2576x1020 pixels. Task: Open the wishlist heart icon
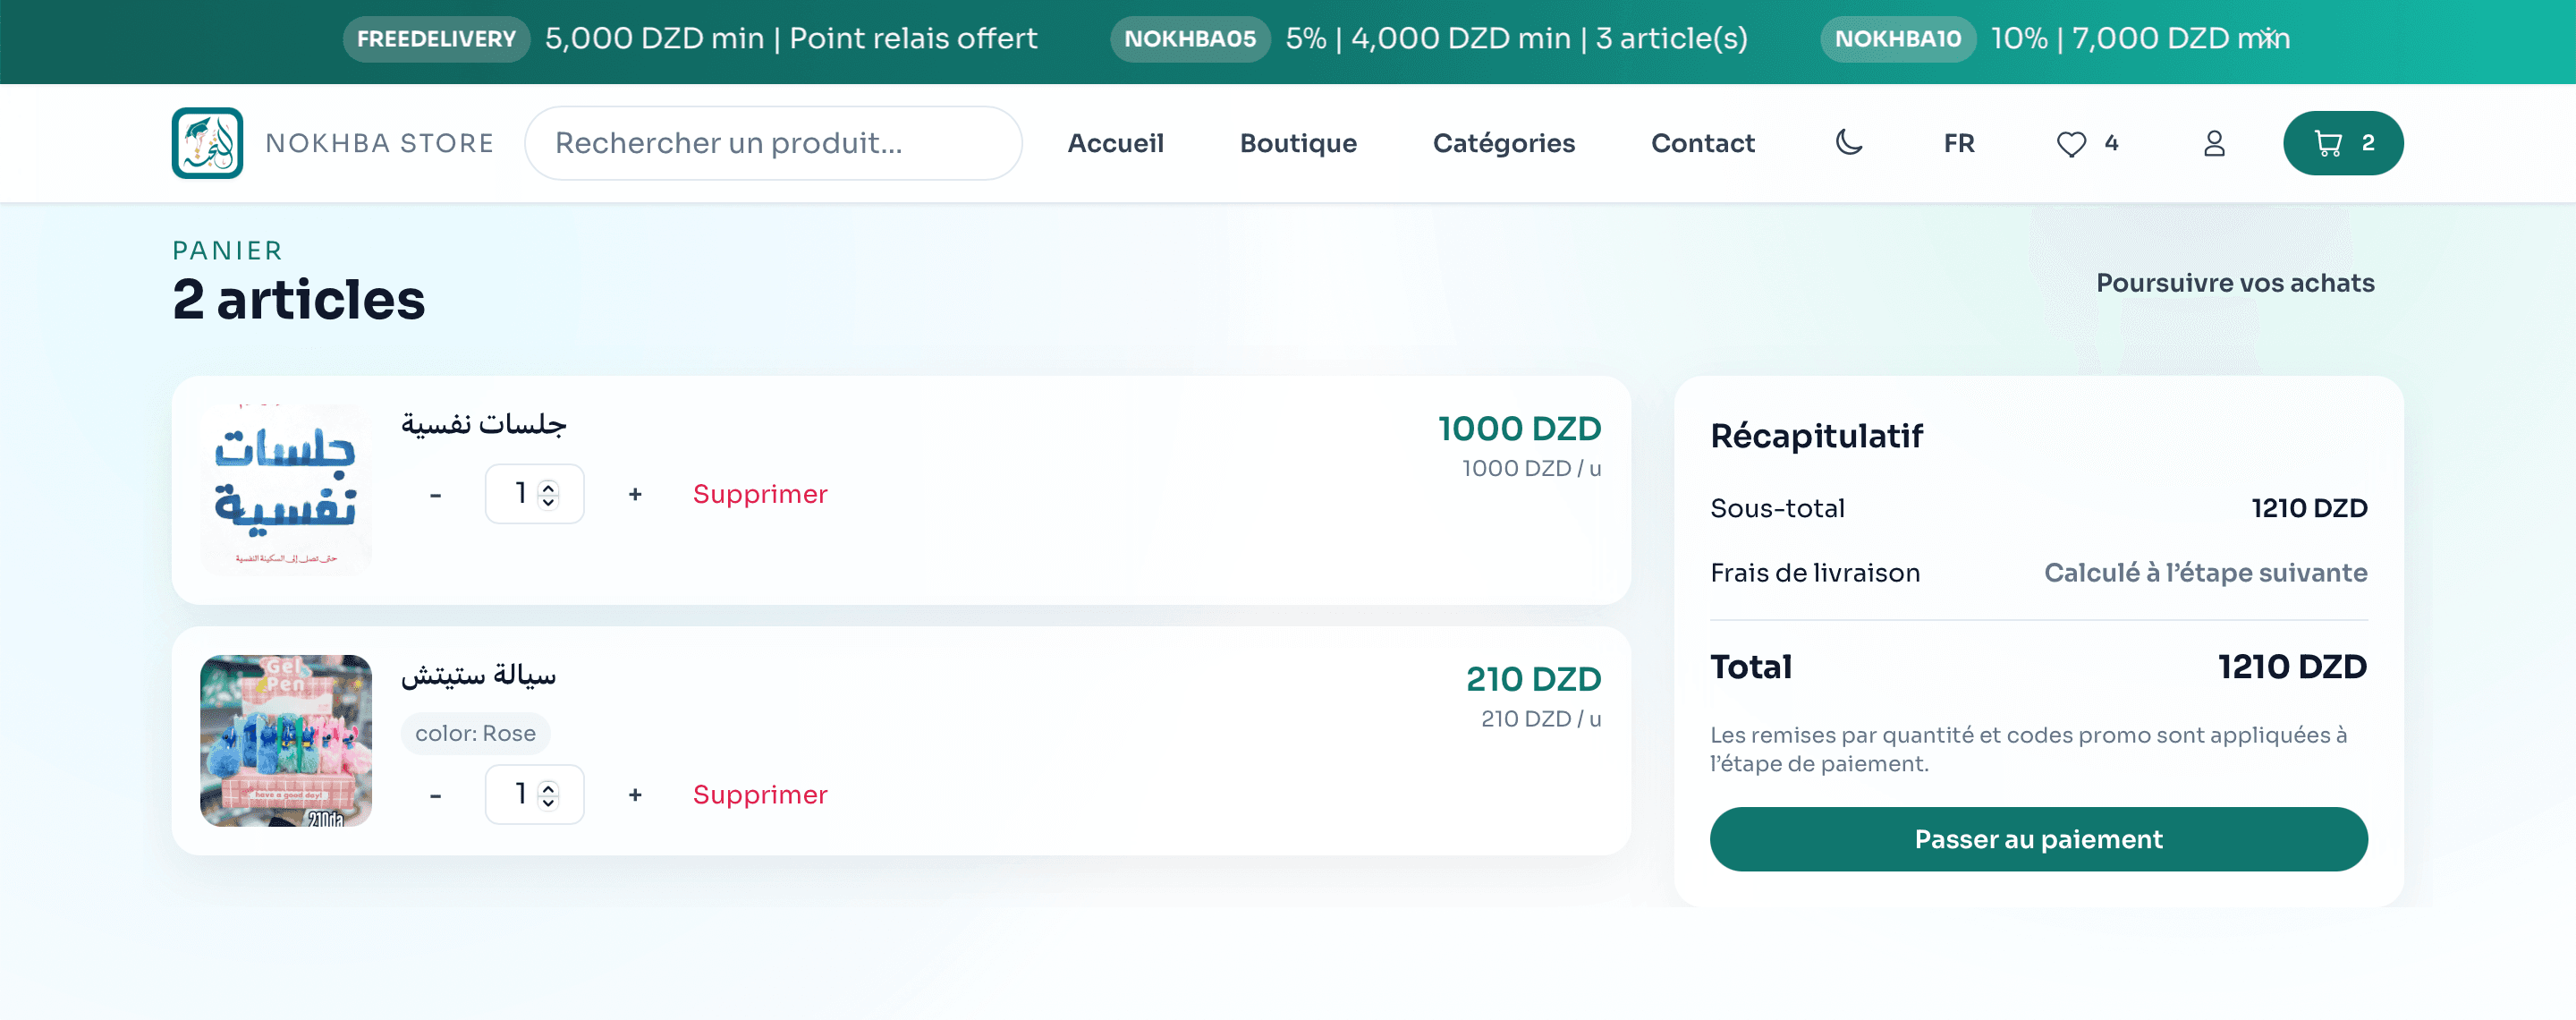click(x=2072, y=144)
